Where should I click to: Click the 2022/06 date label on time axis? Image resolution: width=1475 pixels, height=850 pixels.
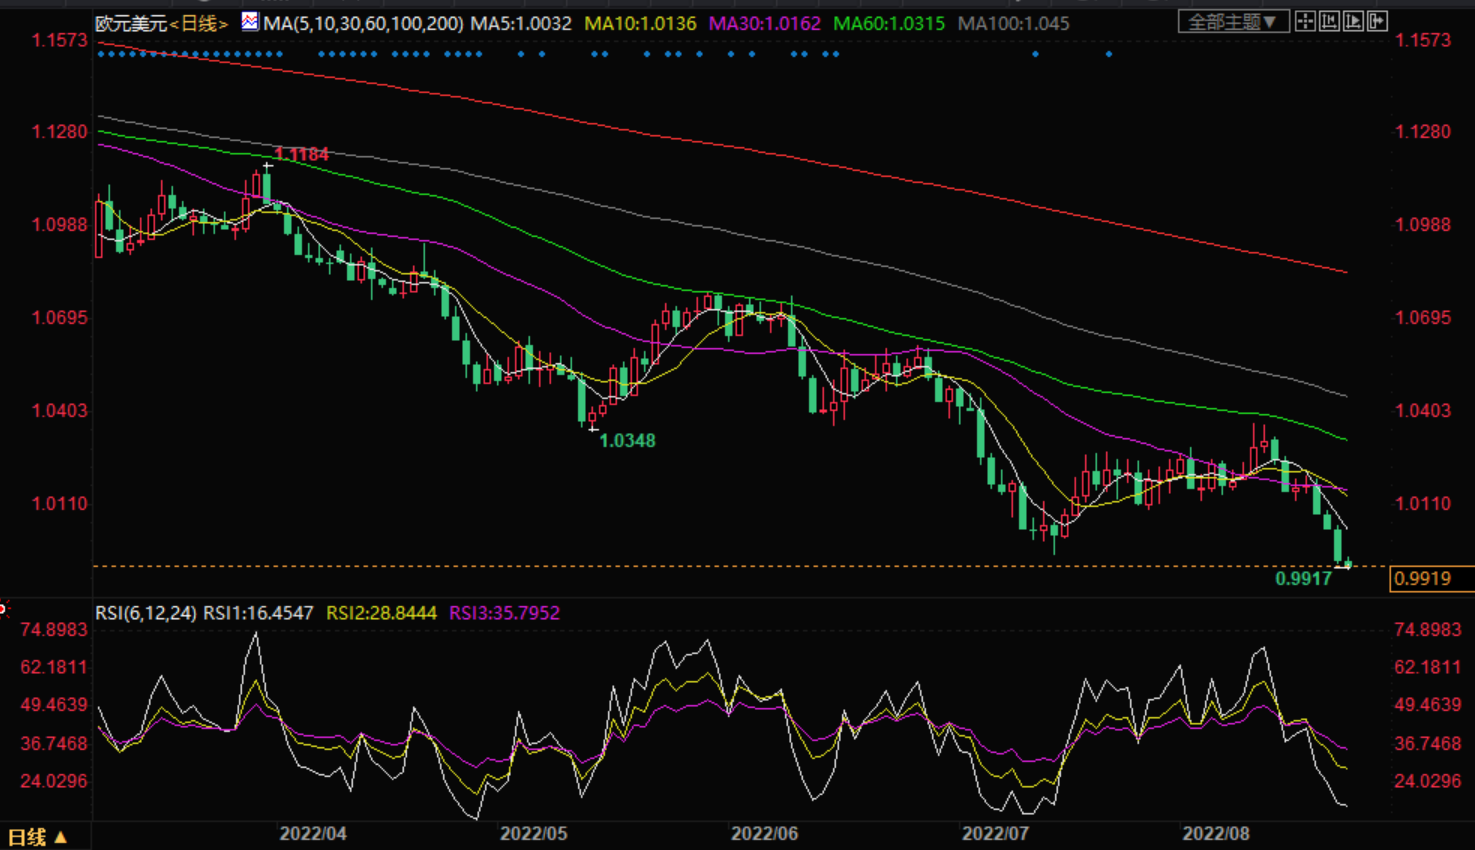click(x=764, y=833)
